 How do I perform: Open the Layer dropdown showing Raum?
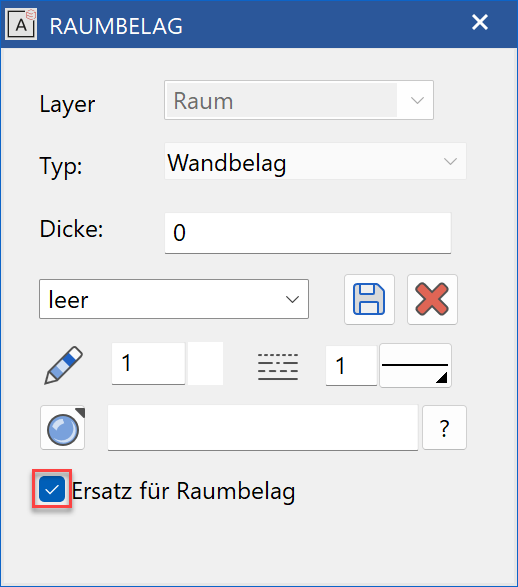point(299,100)
